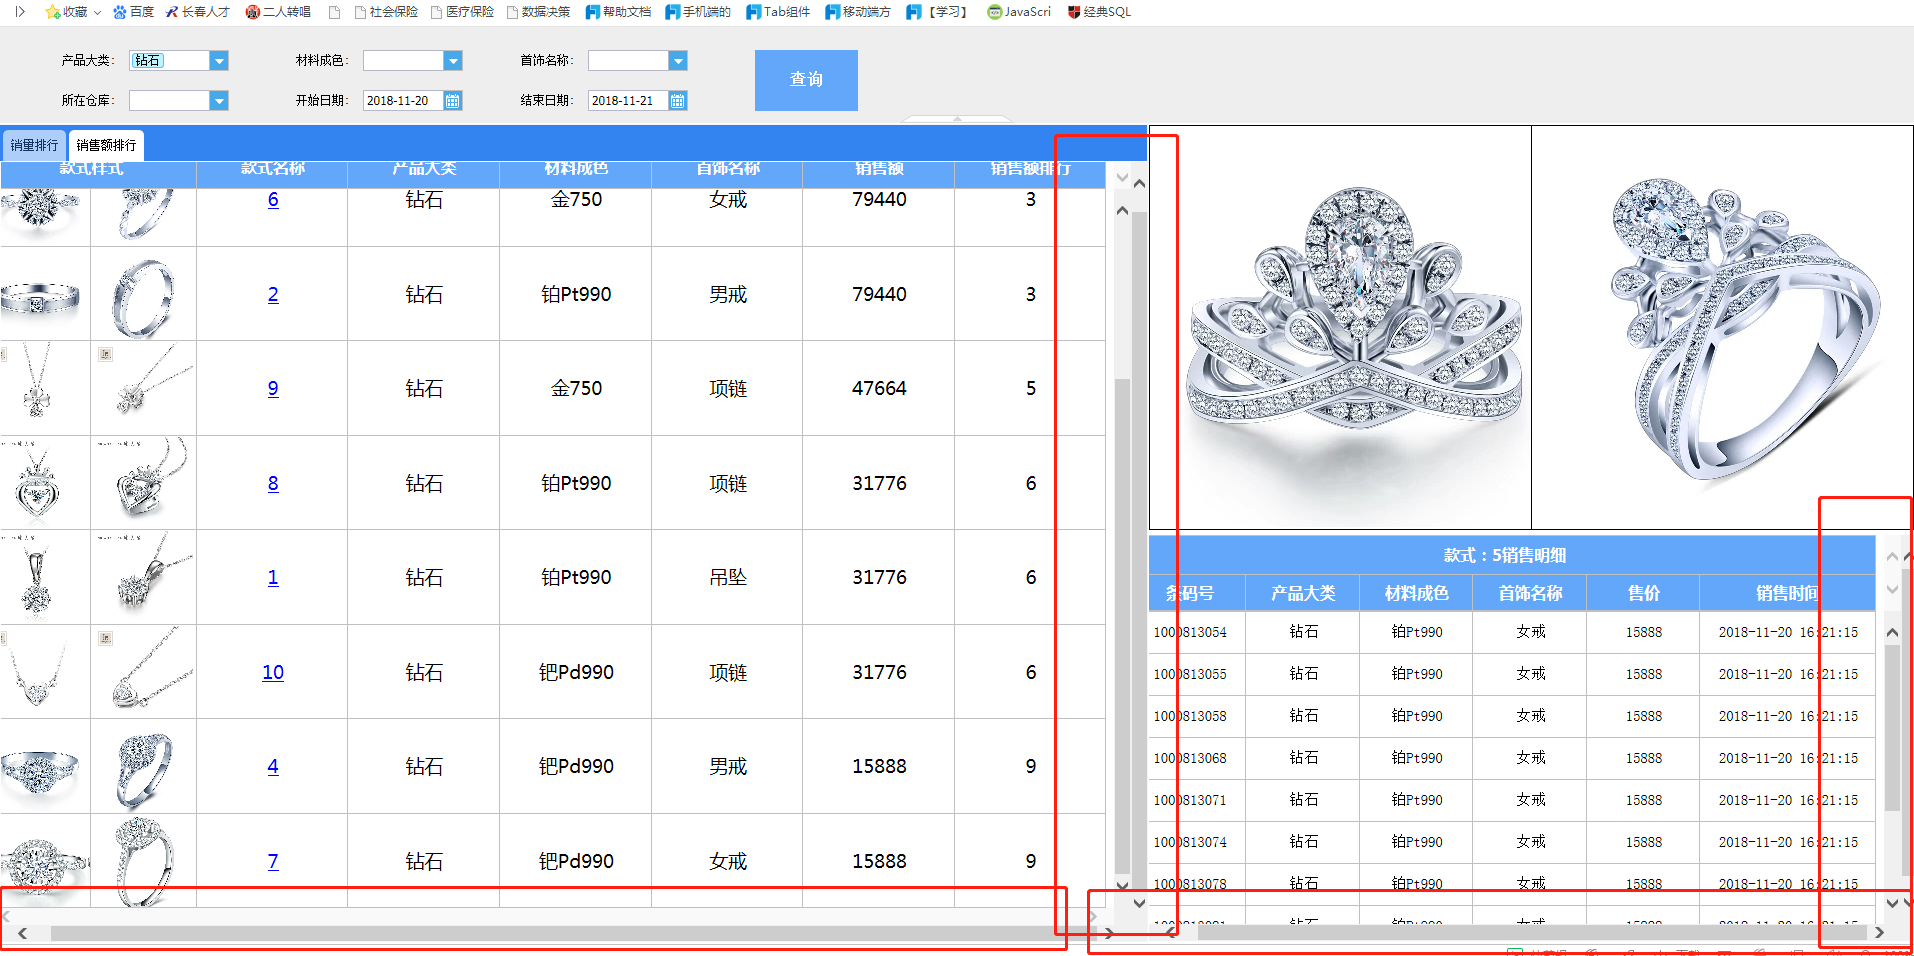Screen dimensions: 1914x956
Task: Expand the 产品大类 dropdown
Action: pyautogui.click(x=219, y=60)
